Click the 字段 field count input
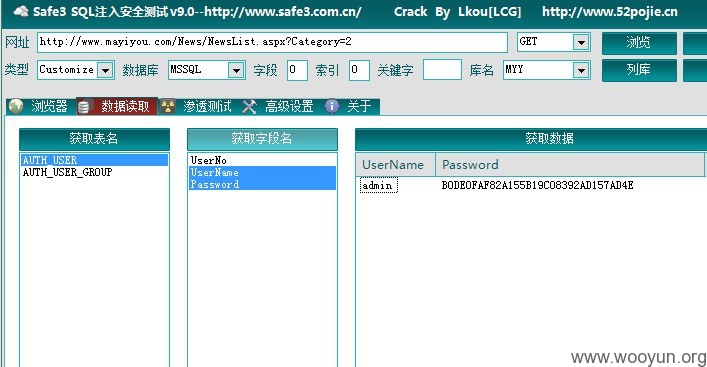The image size is (707, 367). click(297, 70)
